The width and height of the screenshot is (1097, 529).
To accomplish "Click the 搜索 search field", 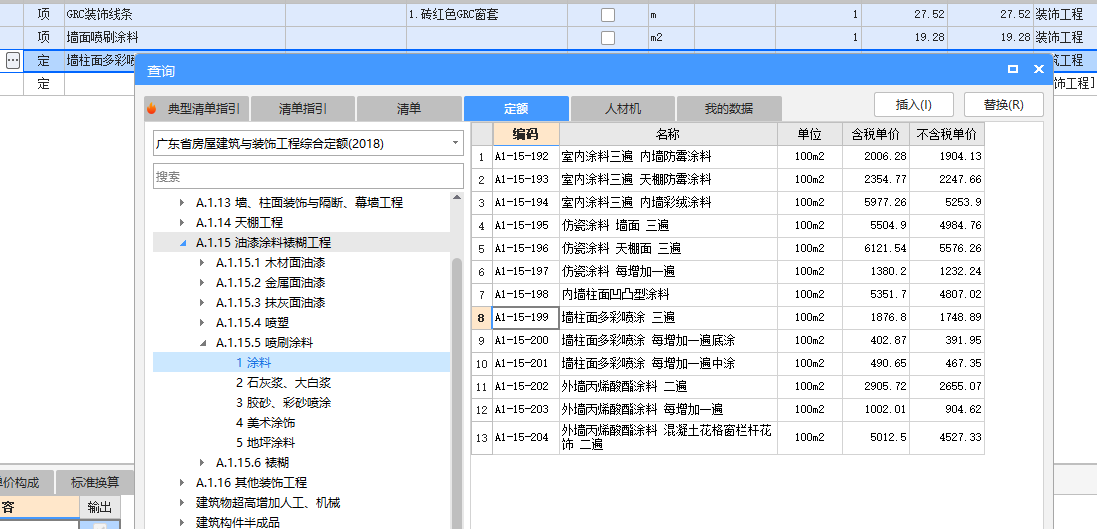I will click(x=308, y=176).
